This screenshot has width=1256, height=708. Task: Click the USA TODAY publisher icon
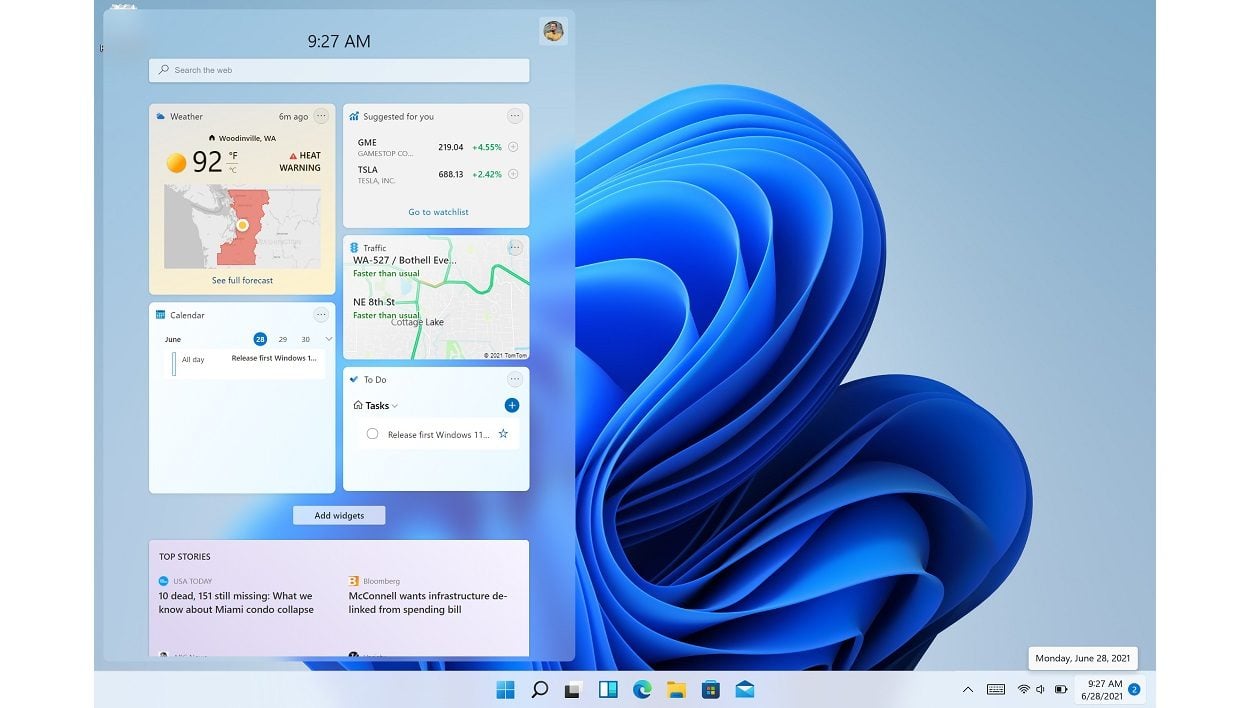(161, 580)
